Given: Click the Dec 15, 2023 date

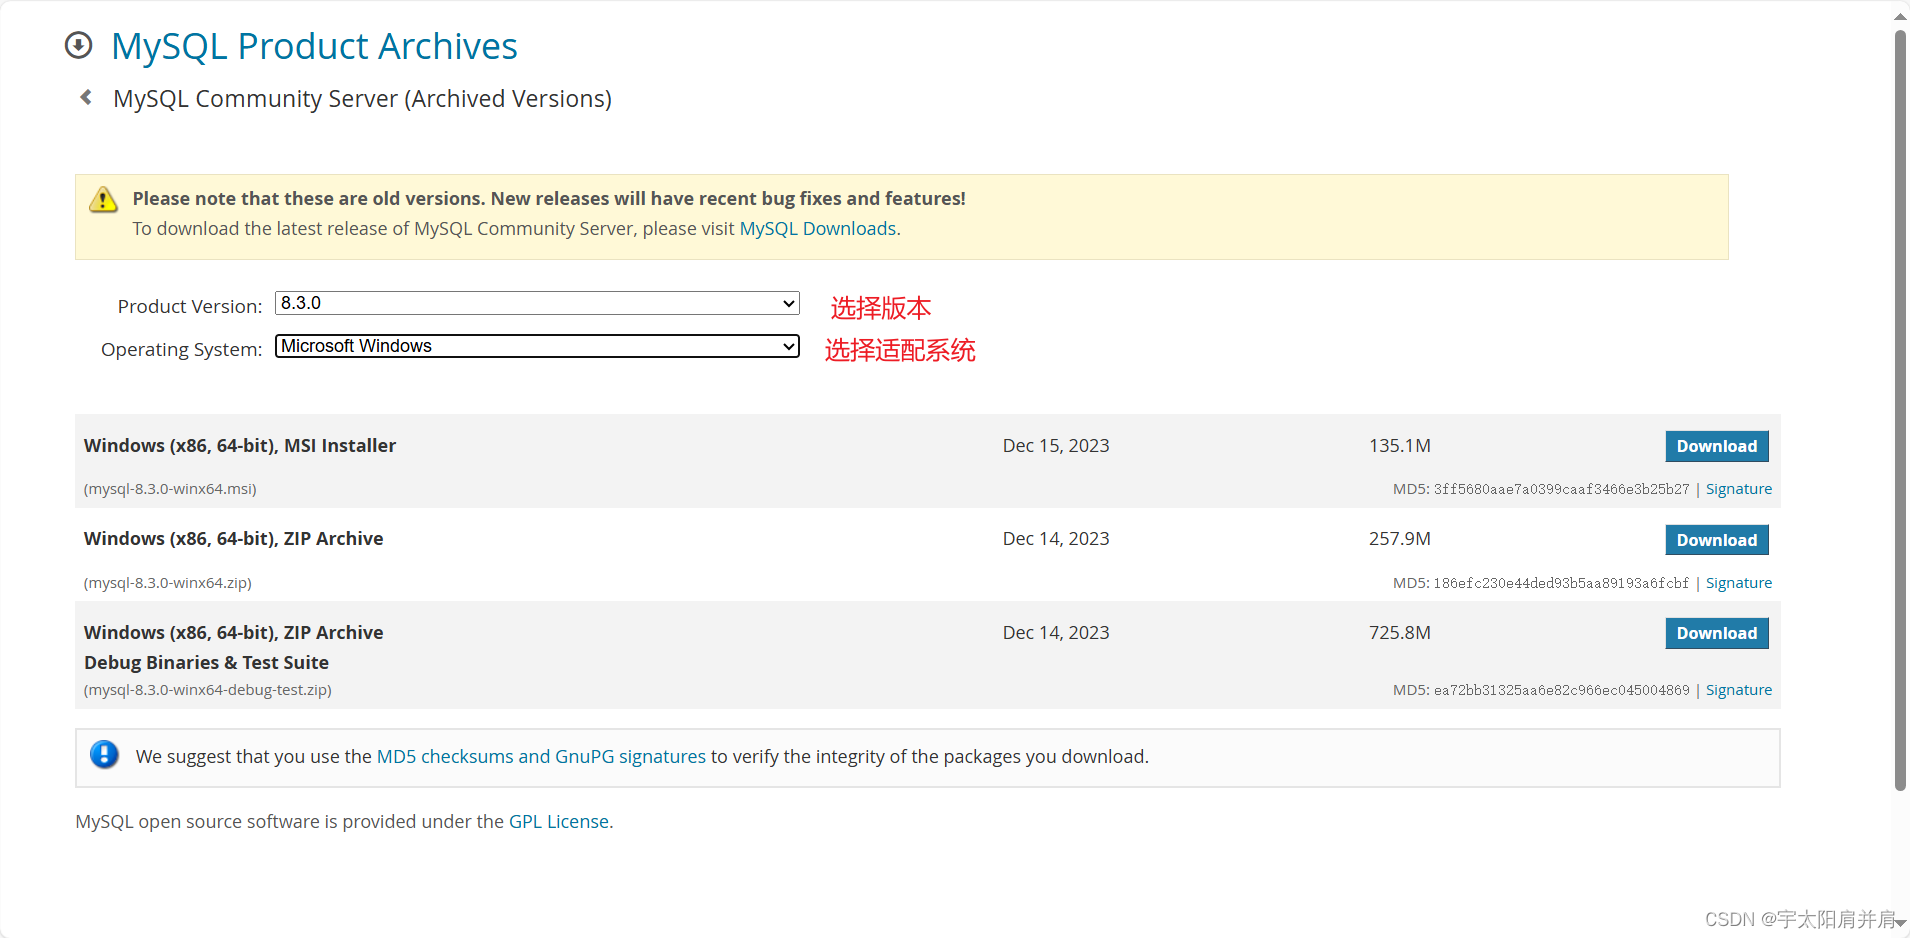Looking at the screenshot, I should [x=1056, y=446].
